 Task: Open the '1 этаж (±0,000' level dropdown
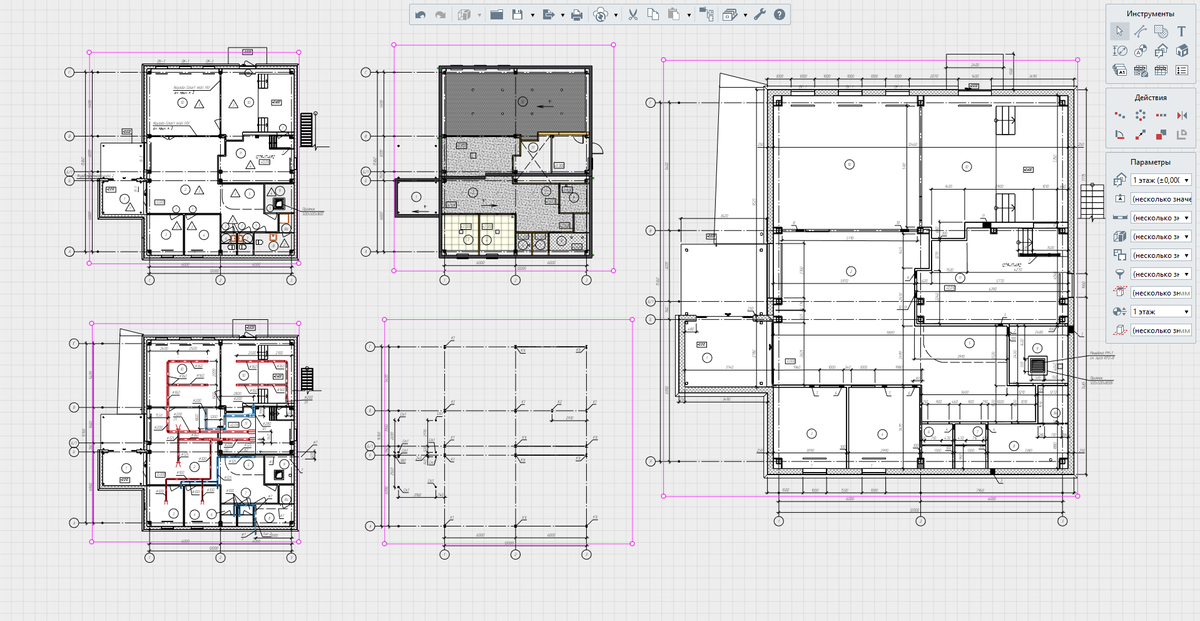click(x=1160, y=180)
